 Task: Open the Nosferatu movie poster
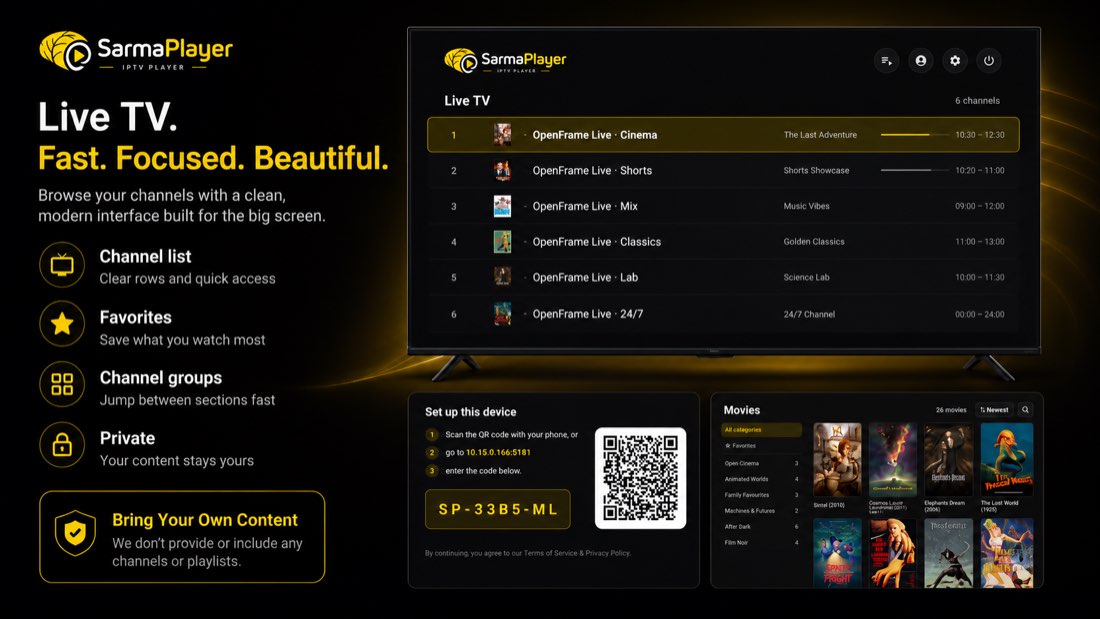948,553
